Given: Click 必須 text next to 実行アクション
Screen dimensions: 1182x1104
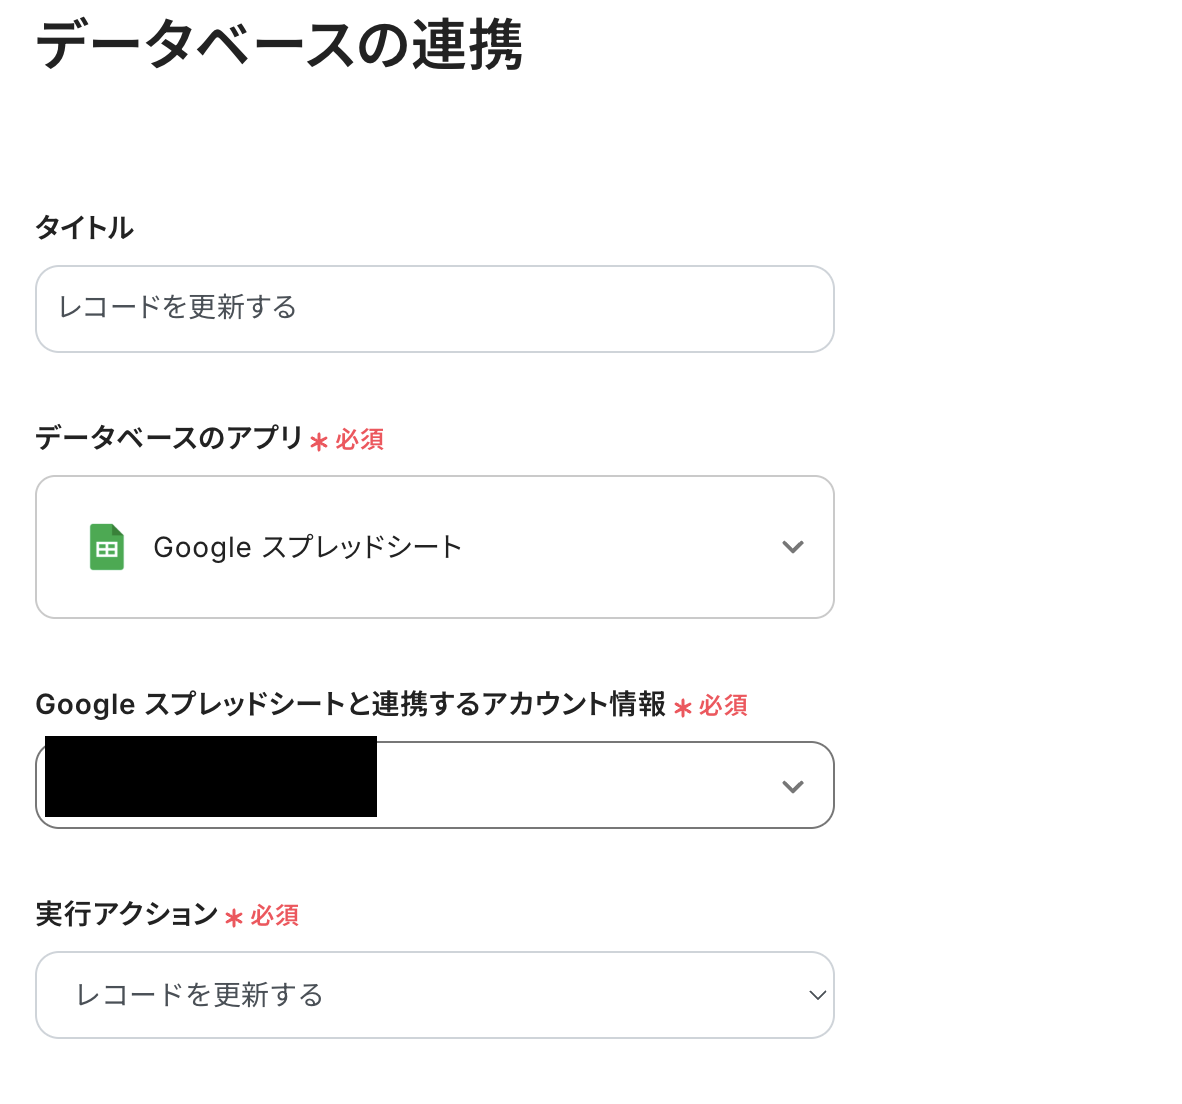Looking at the screenshot, I should click(275, 916).
